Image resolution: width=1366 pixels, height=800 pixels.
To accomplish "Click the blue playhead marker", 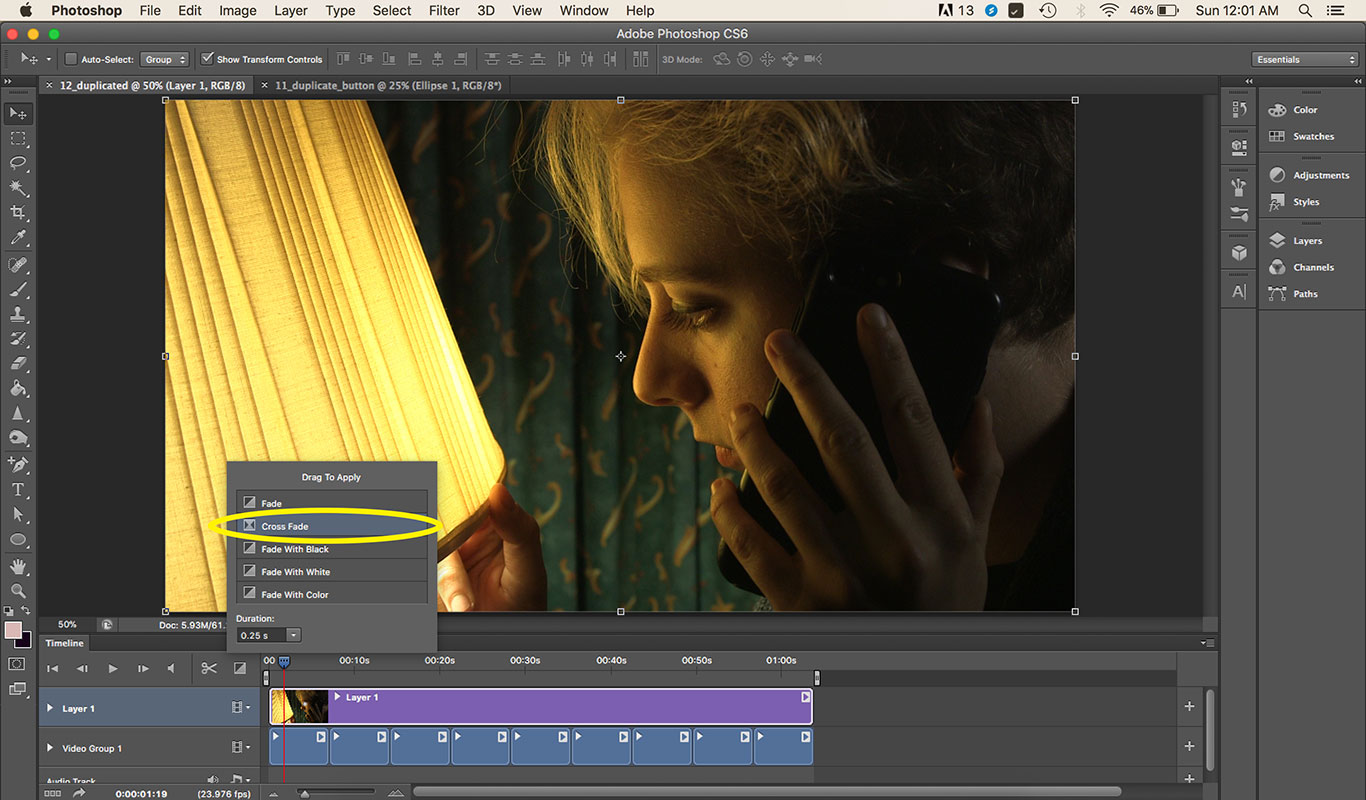I will (x=284, y=662).
